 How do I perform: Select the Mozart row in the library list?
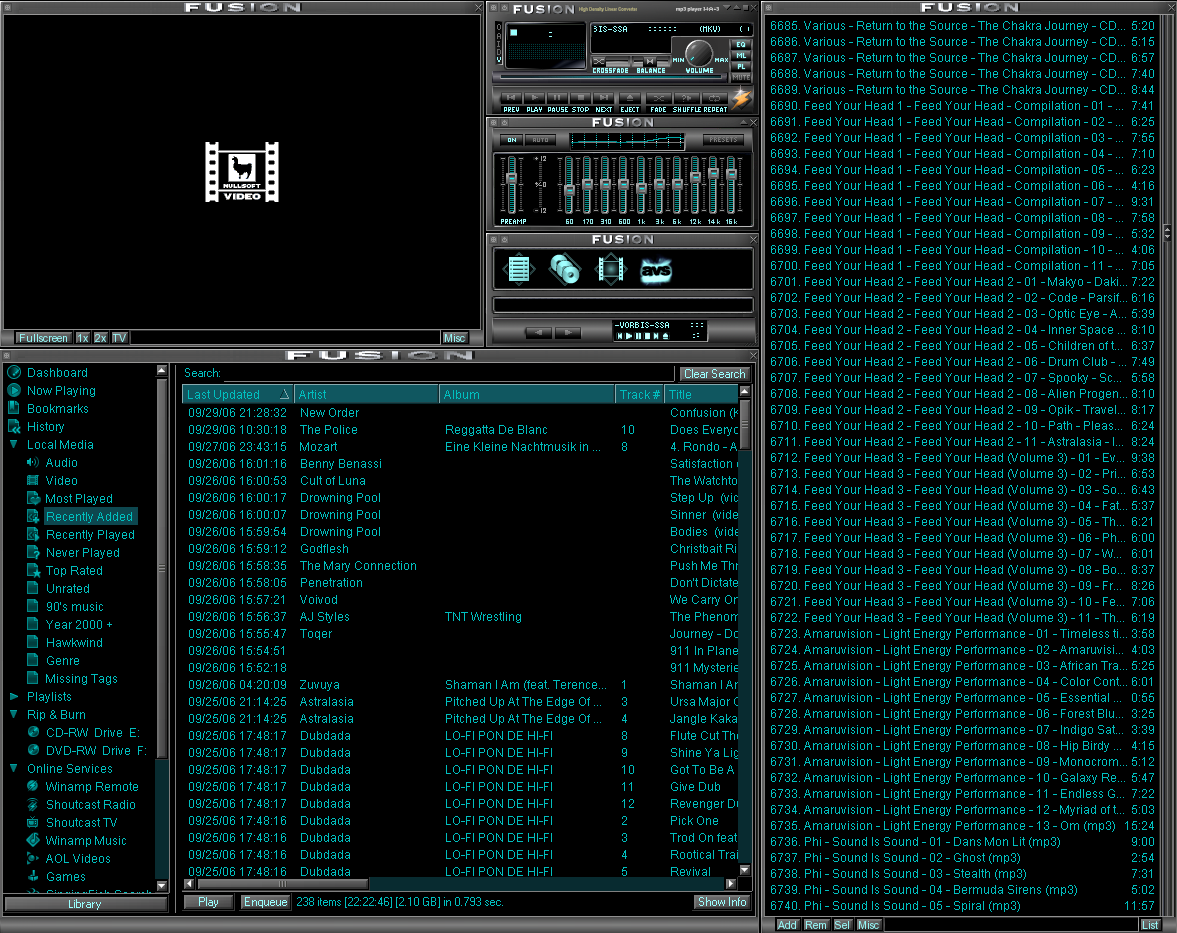pos(462,447)
